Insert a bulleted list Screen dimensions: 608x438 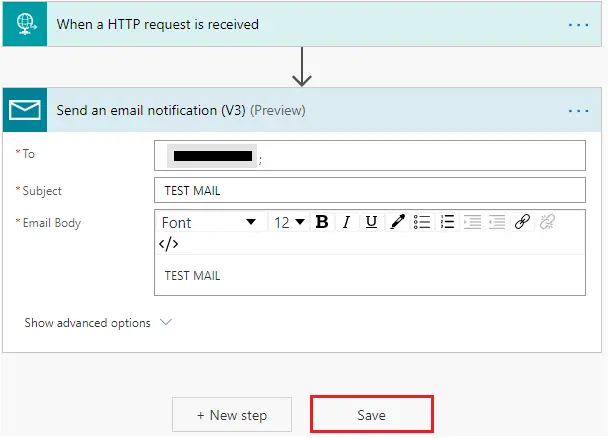(x=422, y=222)
